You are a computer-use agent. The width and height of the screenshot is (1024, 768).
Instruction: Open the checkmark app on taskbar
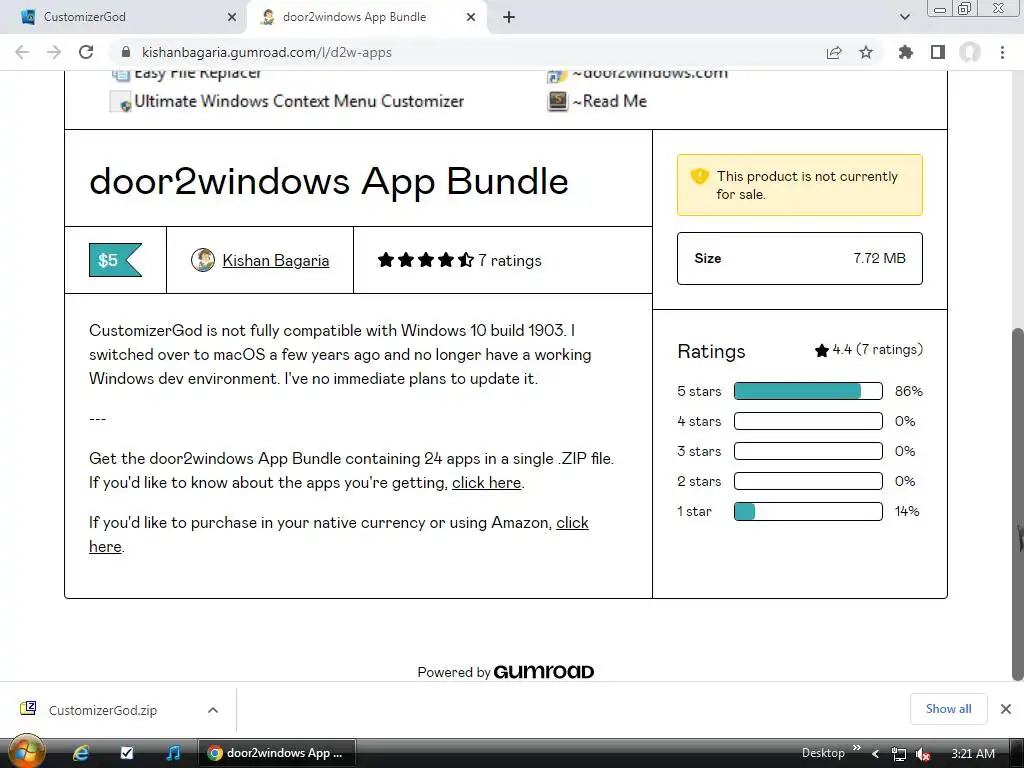click(x=127, y=753)
